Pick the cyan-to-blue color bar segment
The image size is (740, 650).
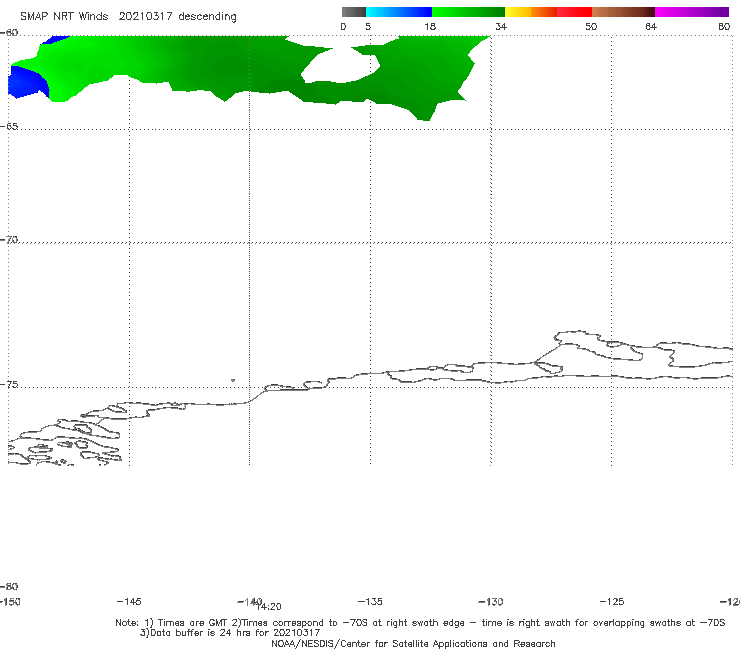tap(399, 12)
